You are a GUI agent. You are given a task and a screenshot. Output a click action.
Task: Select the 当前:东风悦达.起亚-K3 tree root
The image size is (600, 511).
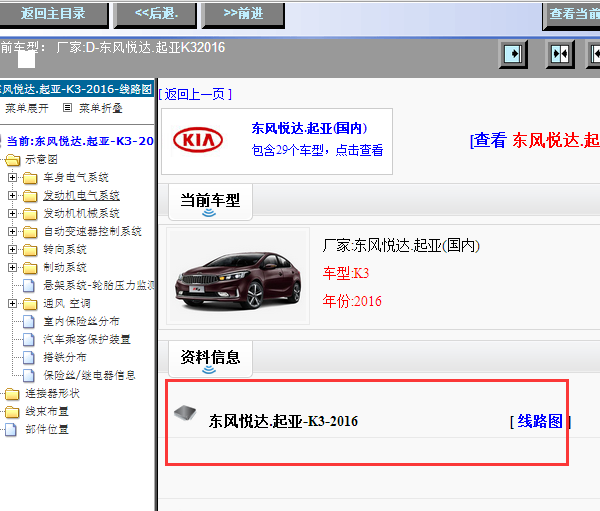[80, 141]
